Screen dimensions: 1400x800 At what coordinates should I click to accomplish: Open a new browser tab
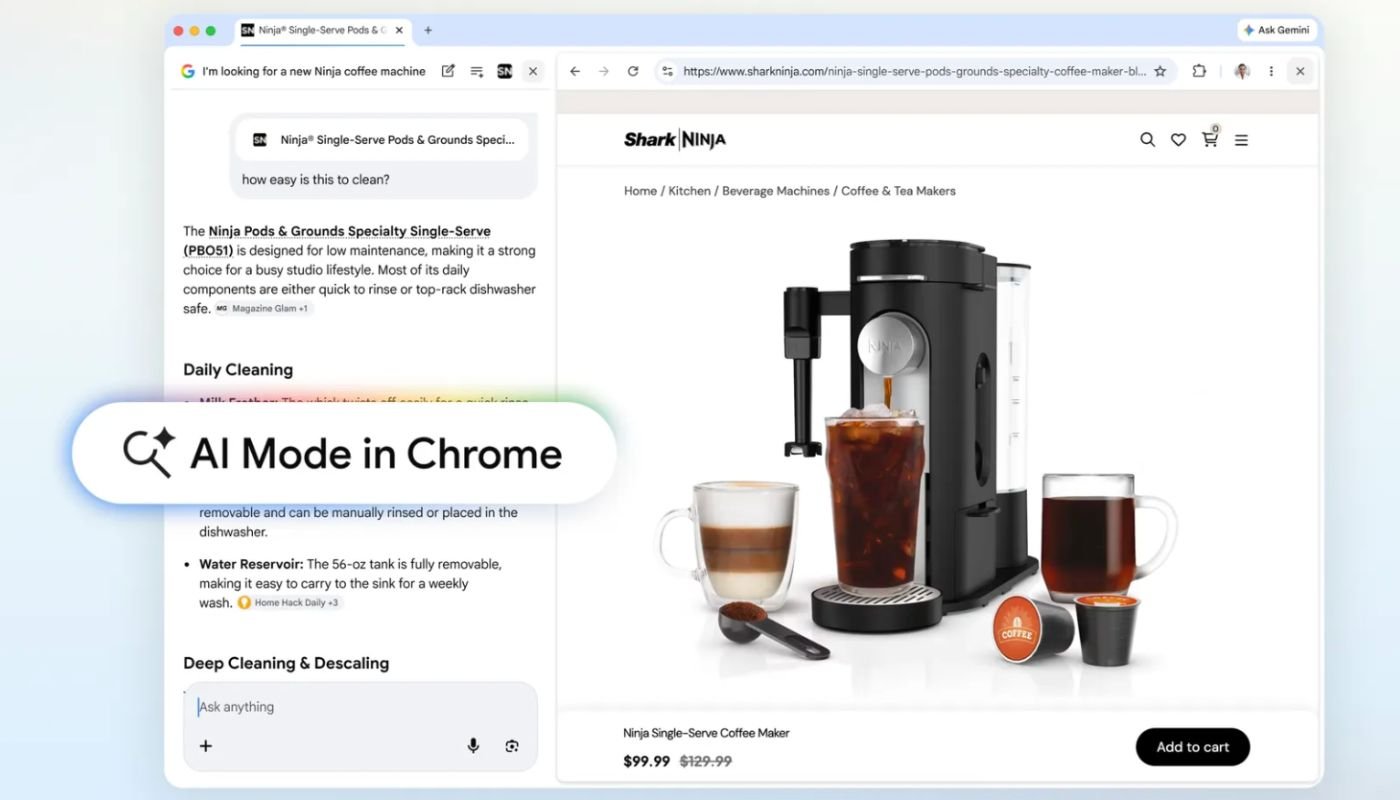428,31
